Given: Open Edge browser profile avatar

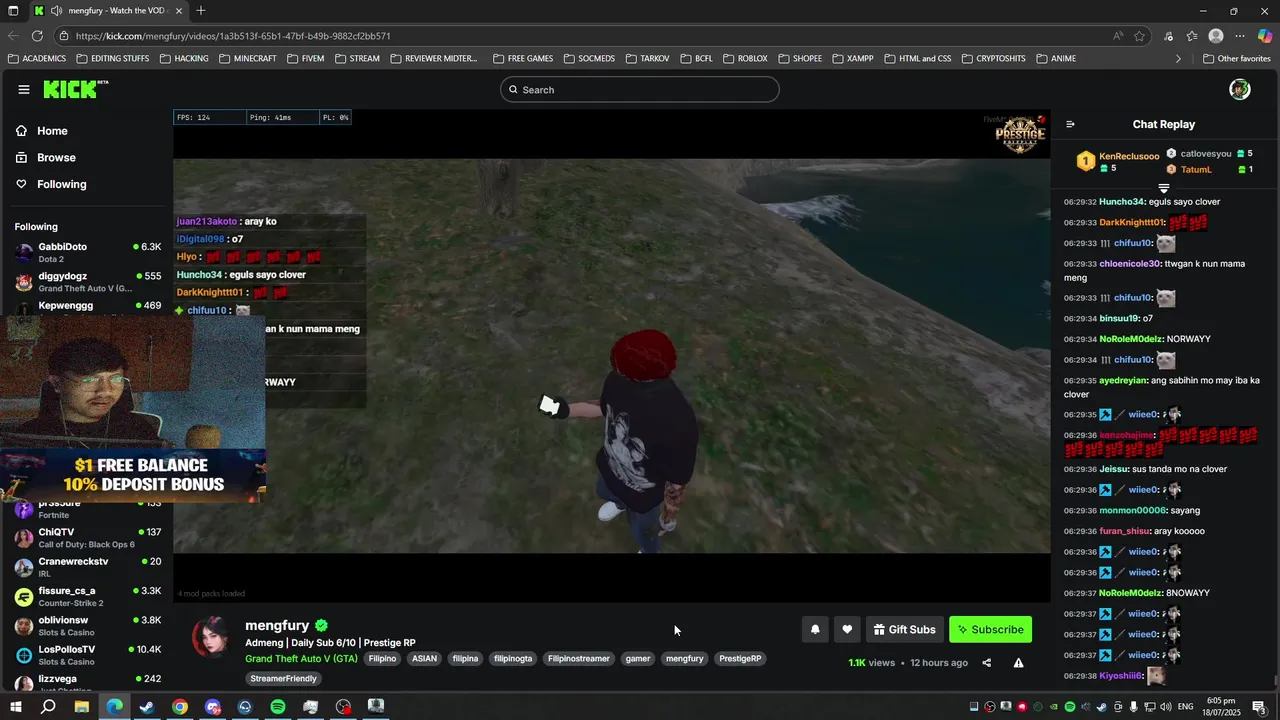Looking at the screenshot, I should (x=1216, y=36).
